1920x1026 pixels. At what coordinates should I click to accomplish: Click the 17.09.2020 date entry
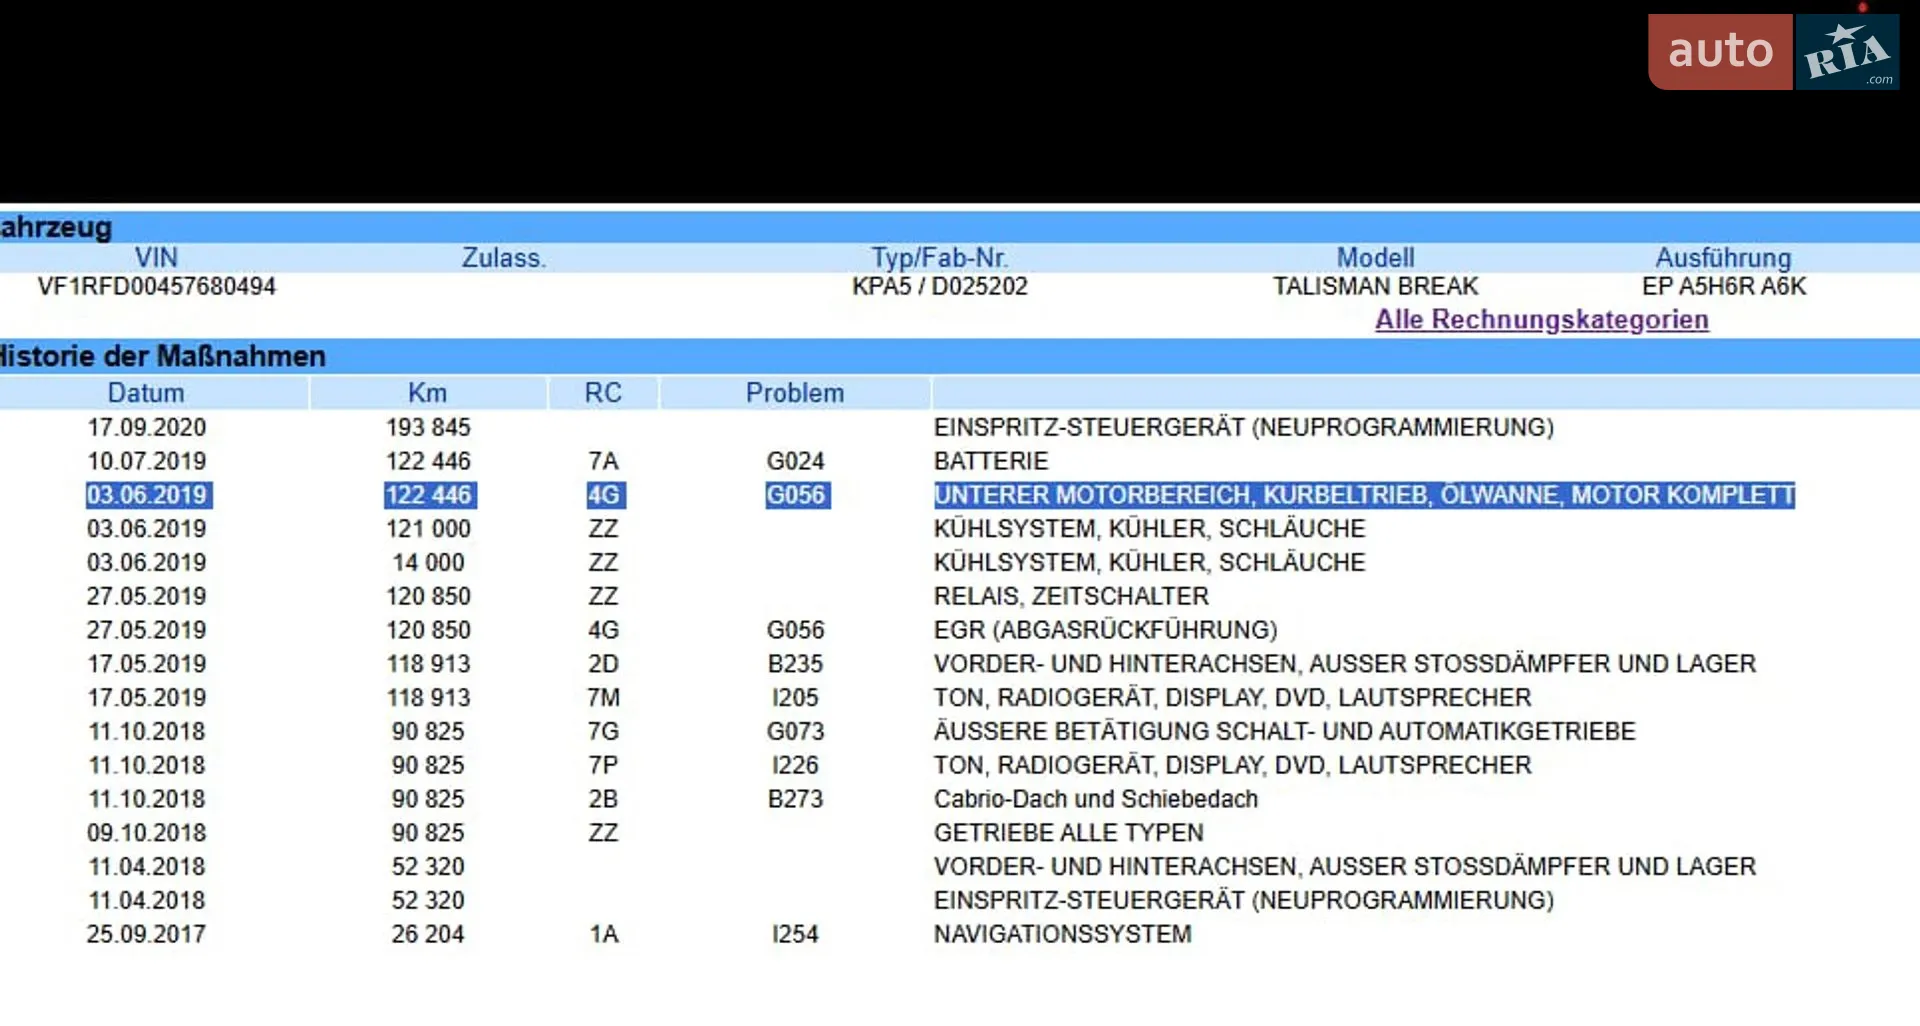(146, 427)
